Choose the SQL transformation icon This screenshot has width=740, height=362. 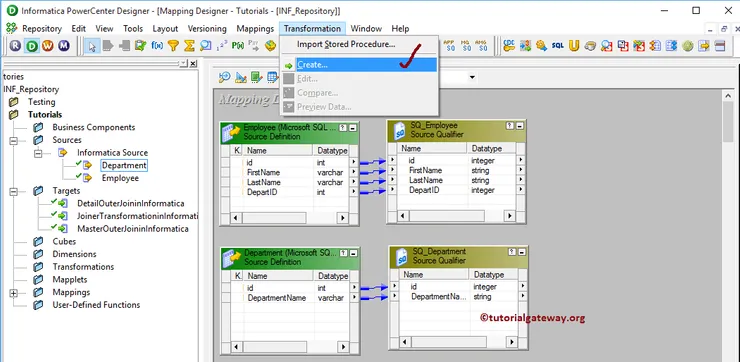(557, 46)
